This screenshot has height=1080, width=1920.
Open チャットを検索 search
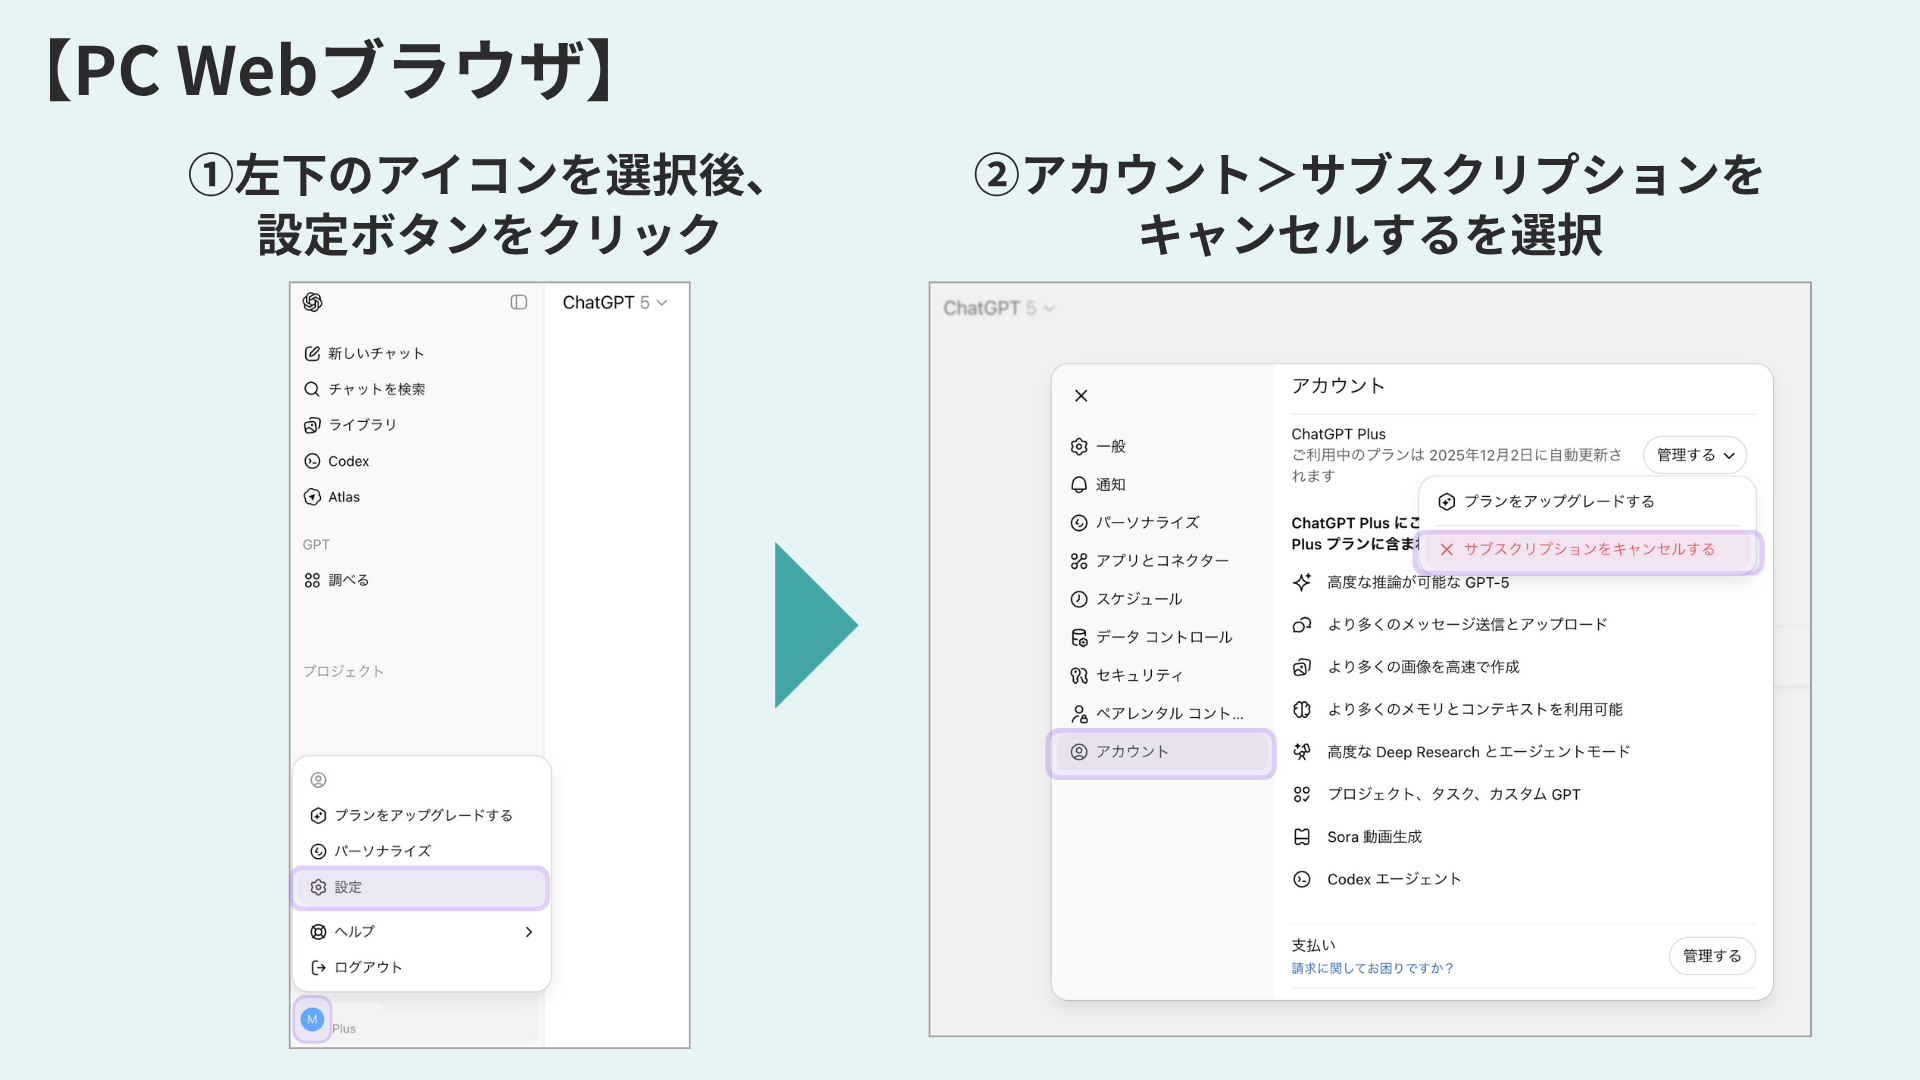tap(377, 389)
